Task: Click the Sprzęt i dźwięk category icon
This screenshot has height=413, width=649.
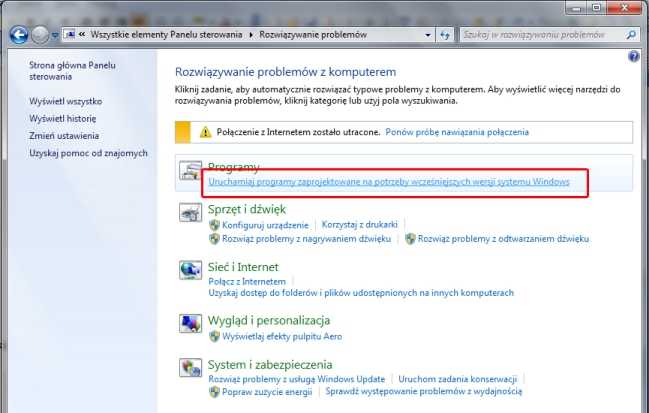Action: pos(189,214)
